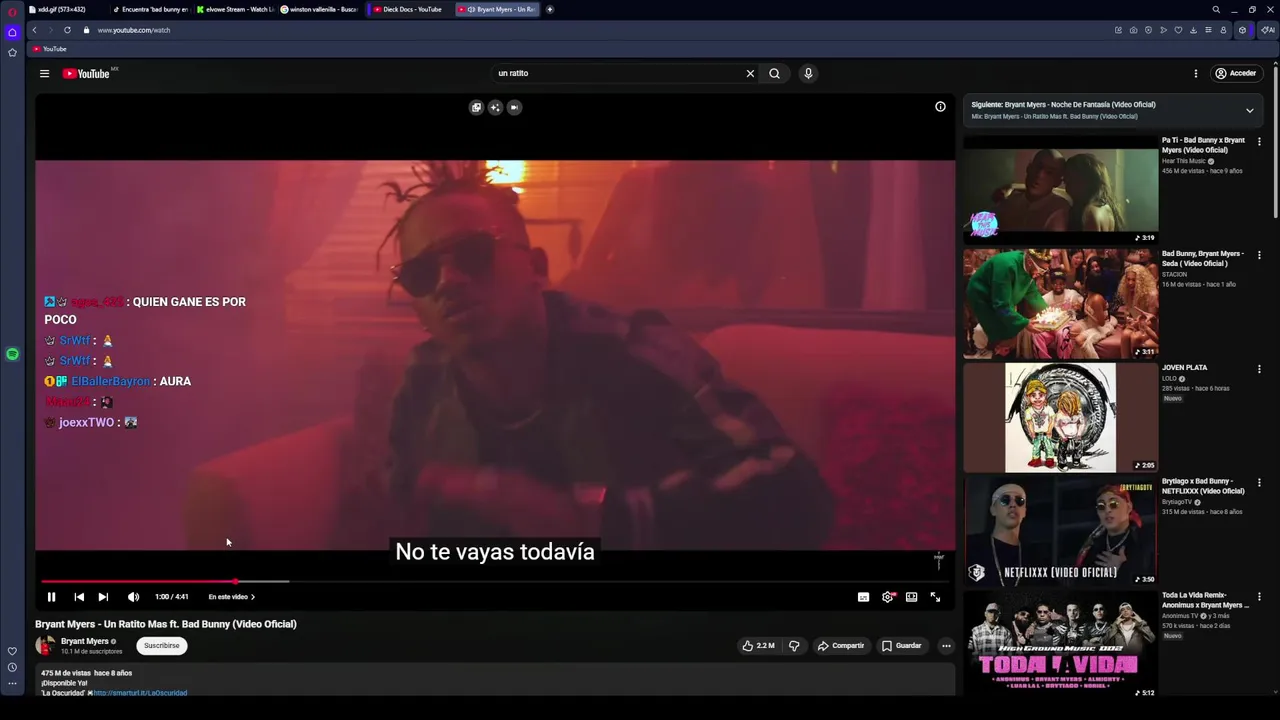Focus the YouTube search field
This screenshot has width=1280, height=720.
coord(618,73)
